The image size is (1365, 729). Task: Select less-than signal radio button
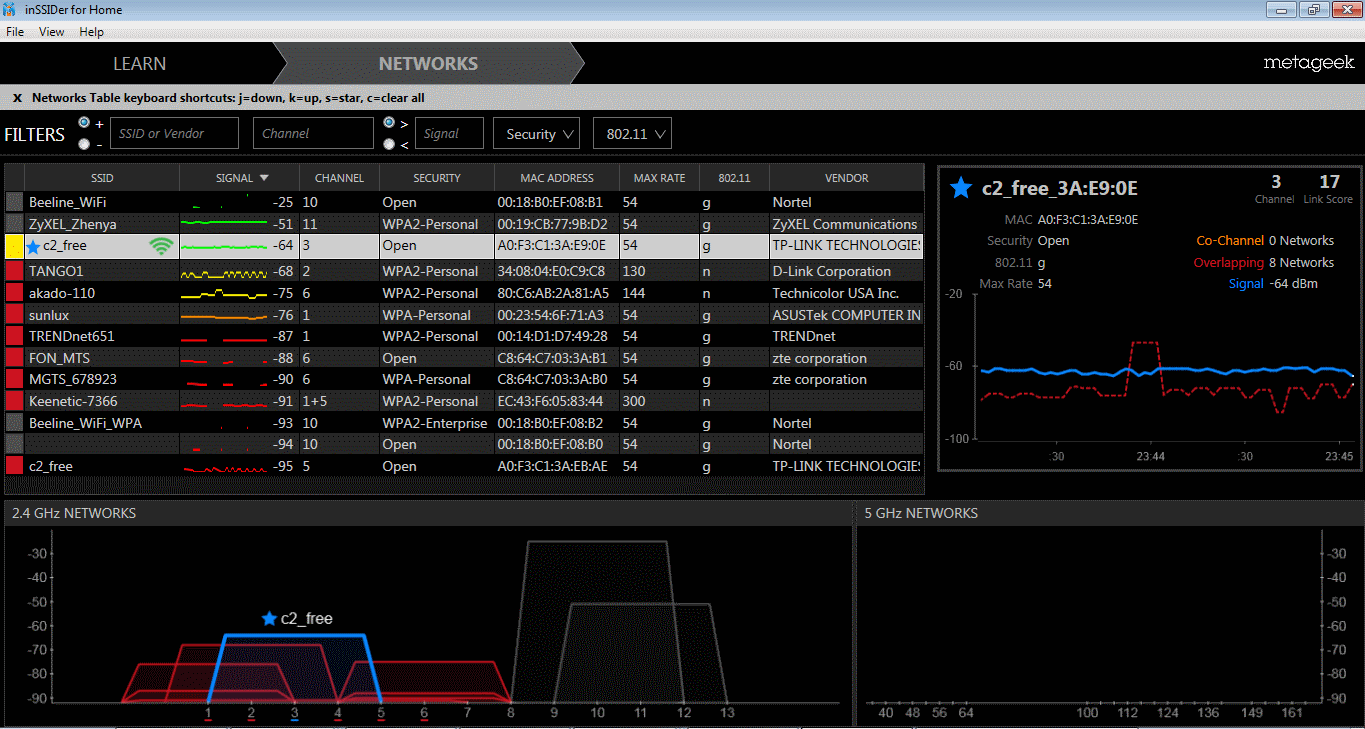pos(389,144)
